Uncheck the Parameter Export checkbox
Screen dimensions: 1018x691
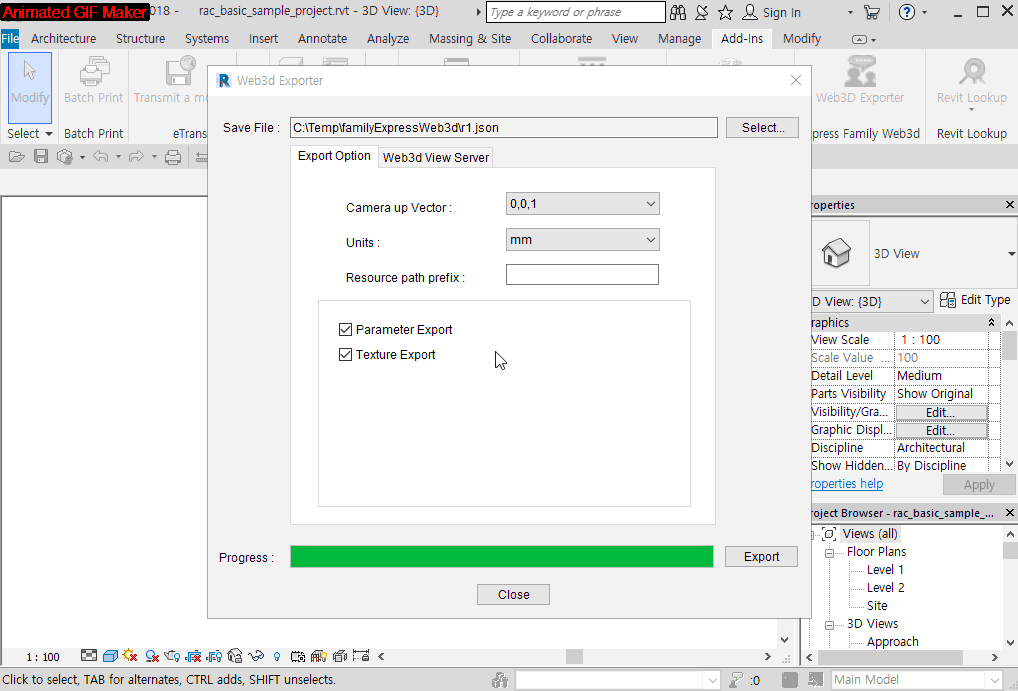[345, 329]
